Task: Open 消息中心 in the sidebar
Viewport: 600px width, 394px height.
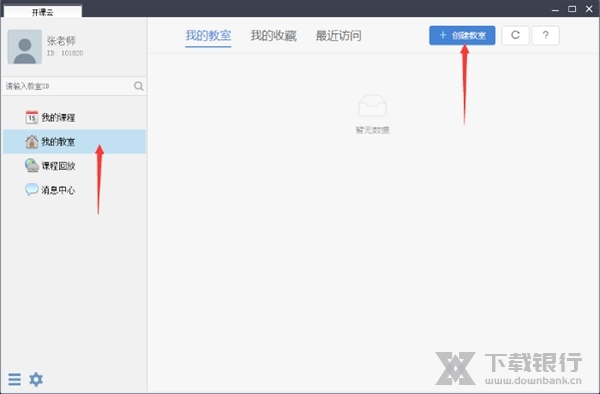Action: 75,190
